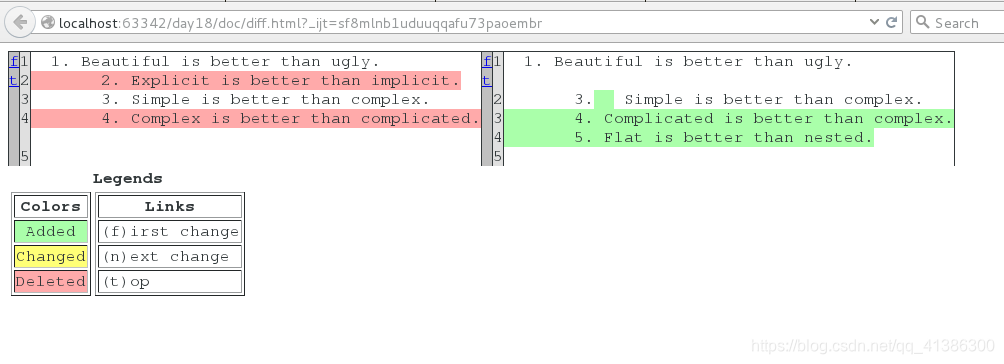The image size is (1004, 364).
Task: Click the 'Colors' legend header
Action: pyautogui.click(x=51, y=206)
